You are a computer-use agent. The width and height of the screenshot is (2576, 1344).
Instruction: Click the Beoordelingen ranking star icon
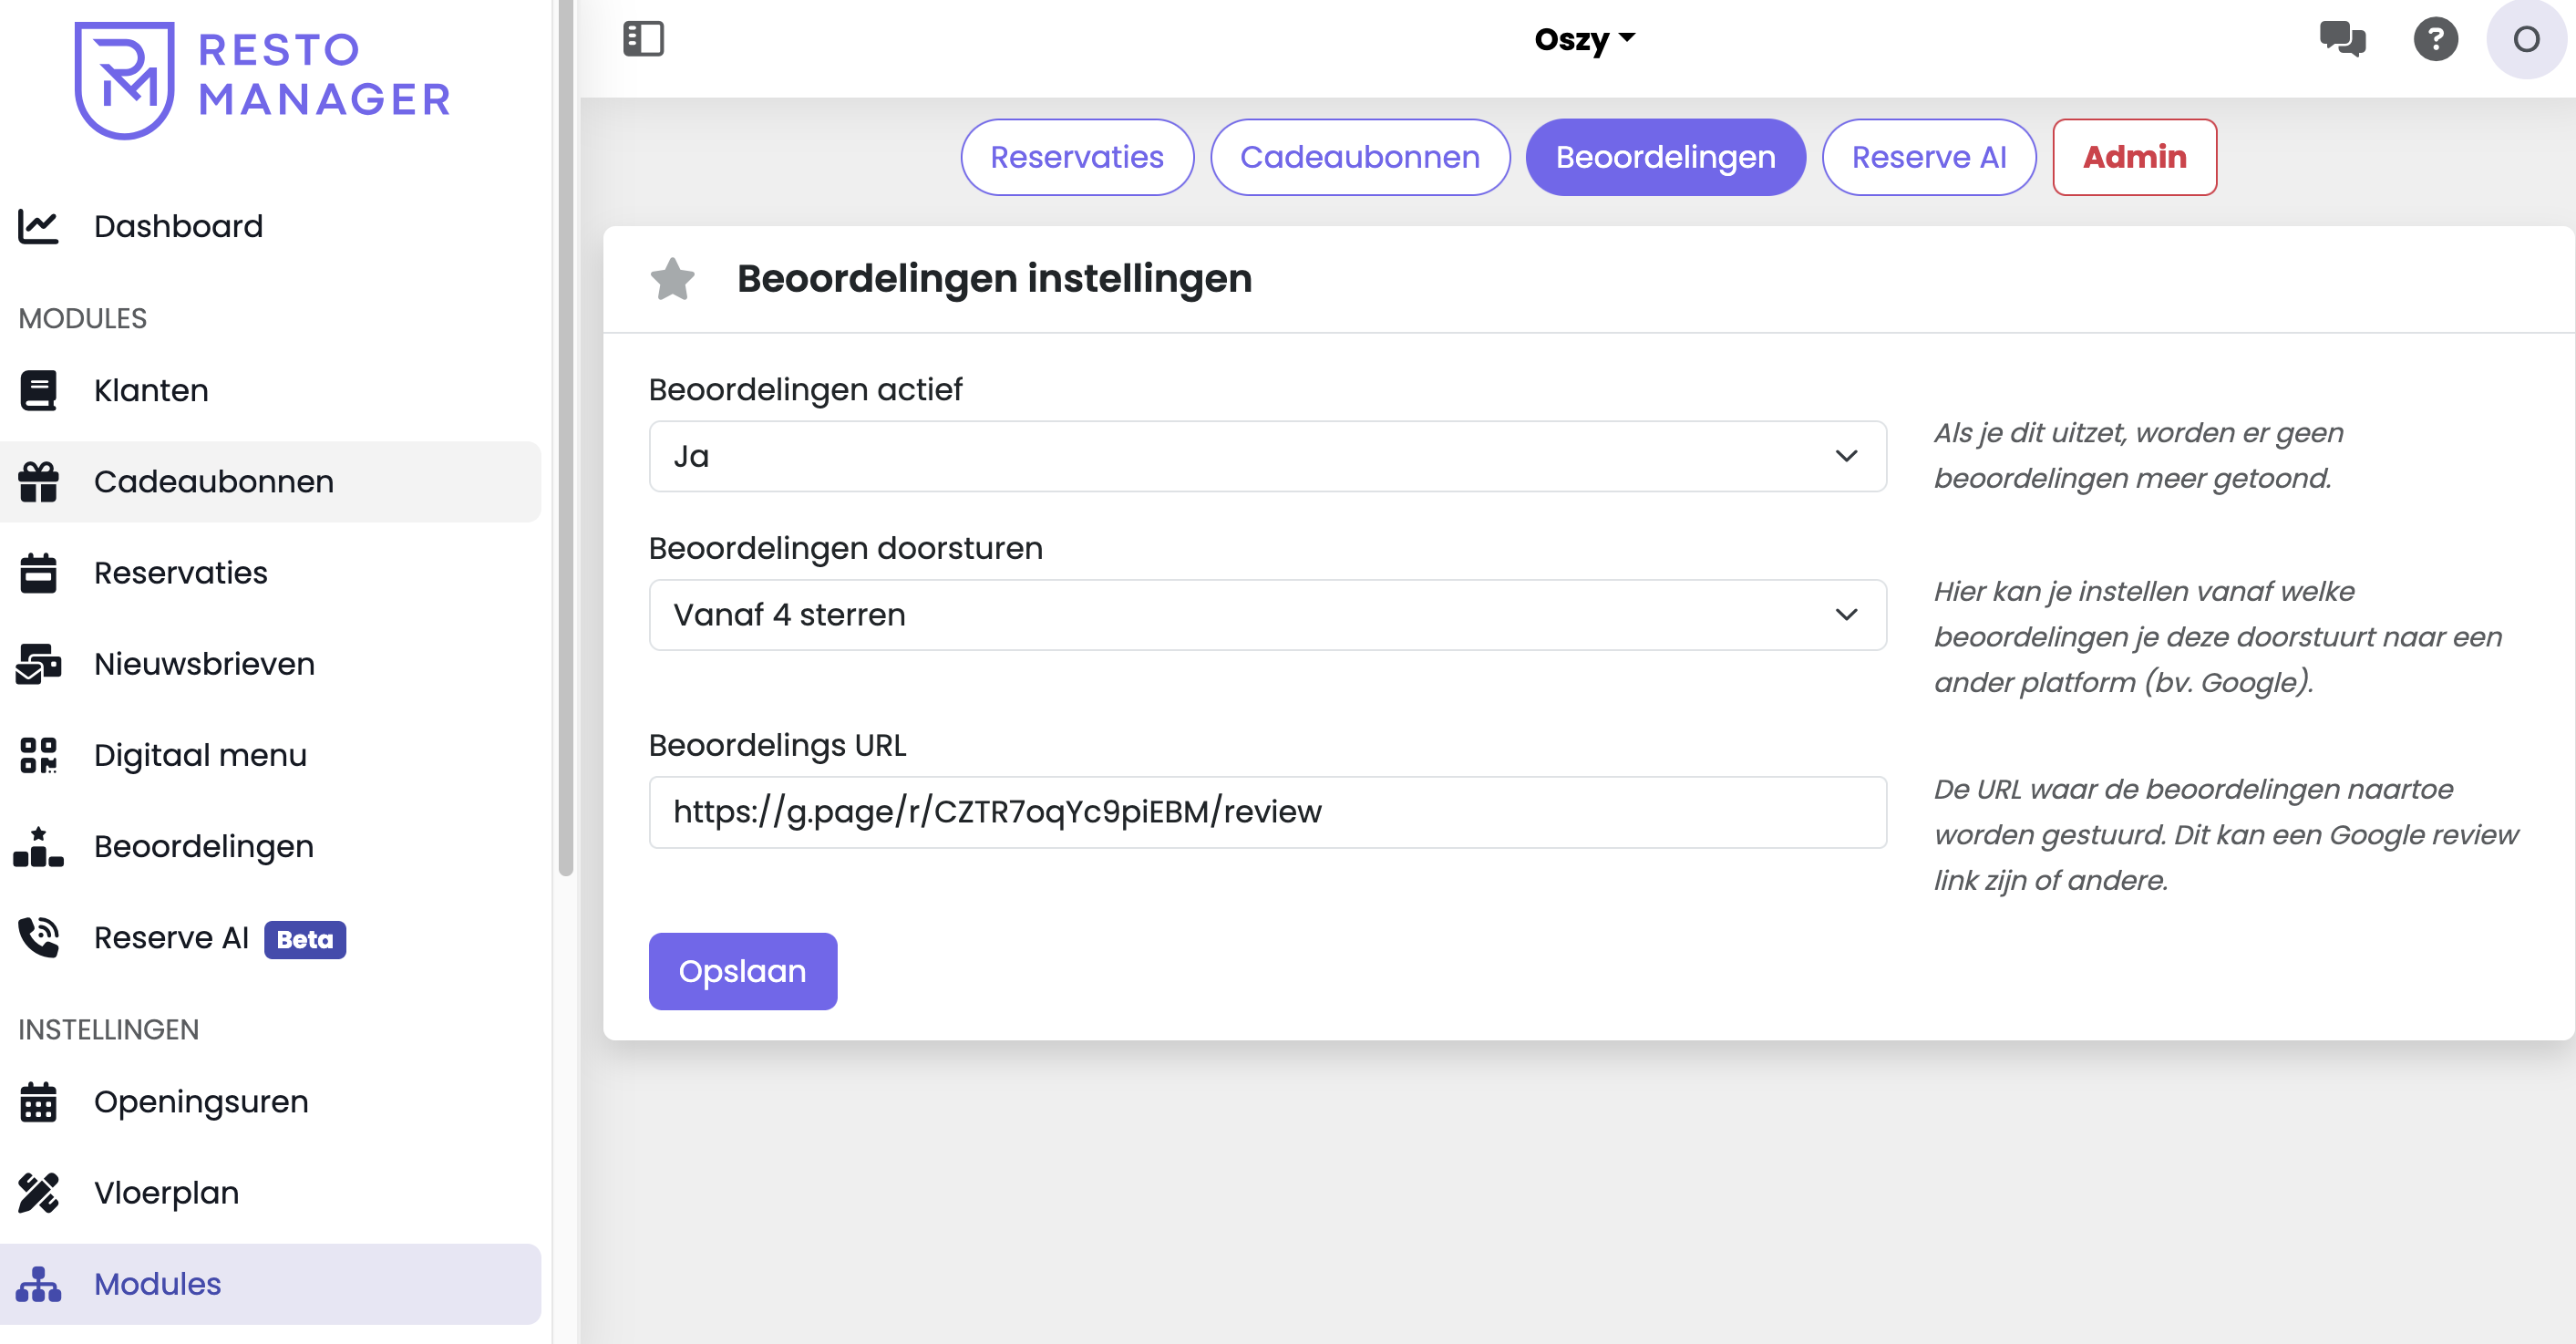38,846
